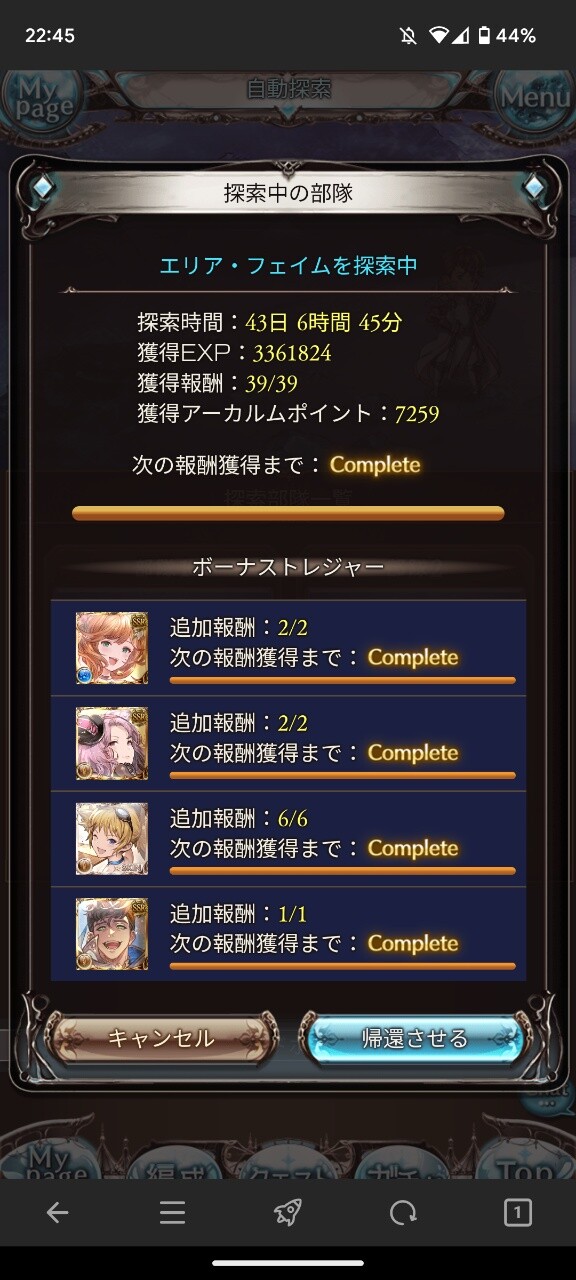This screenshot has width=576, height=1280.
Task: Open the browser hamburger menu icon
Action: pos(173,1213)
